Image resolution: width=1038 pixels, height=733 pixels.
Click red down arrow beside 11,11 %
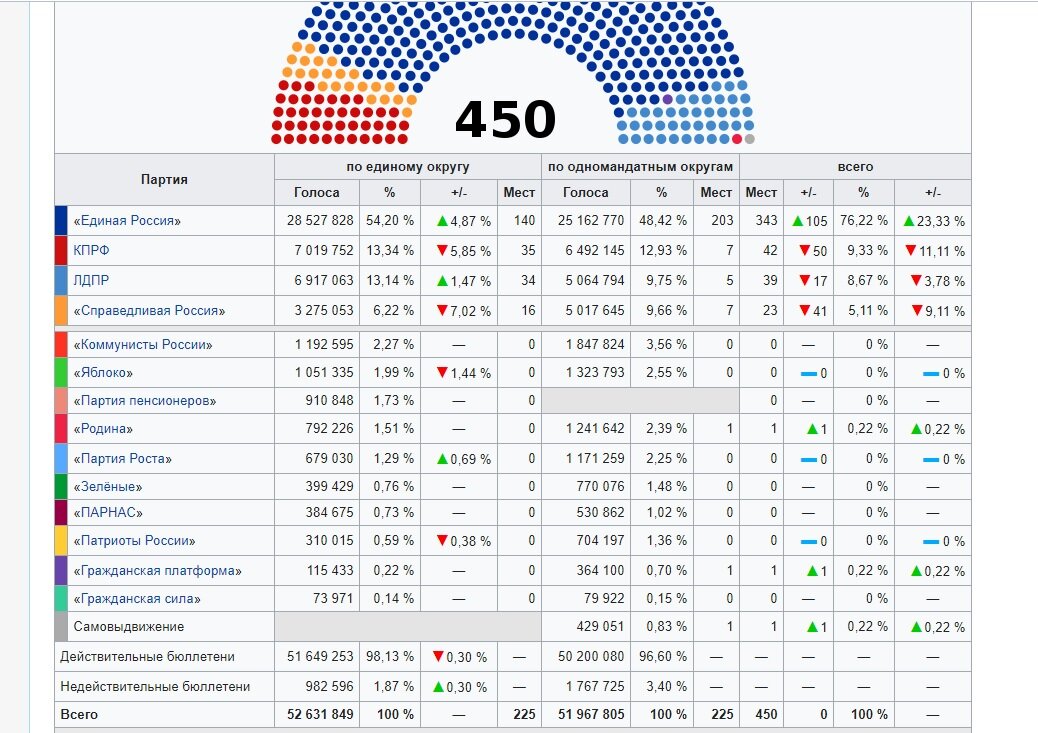tap(911, 250)
